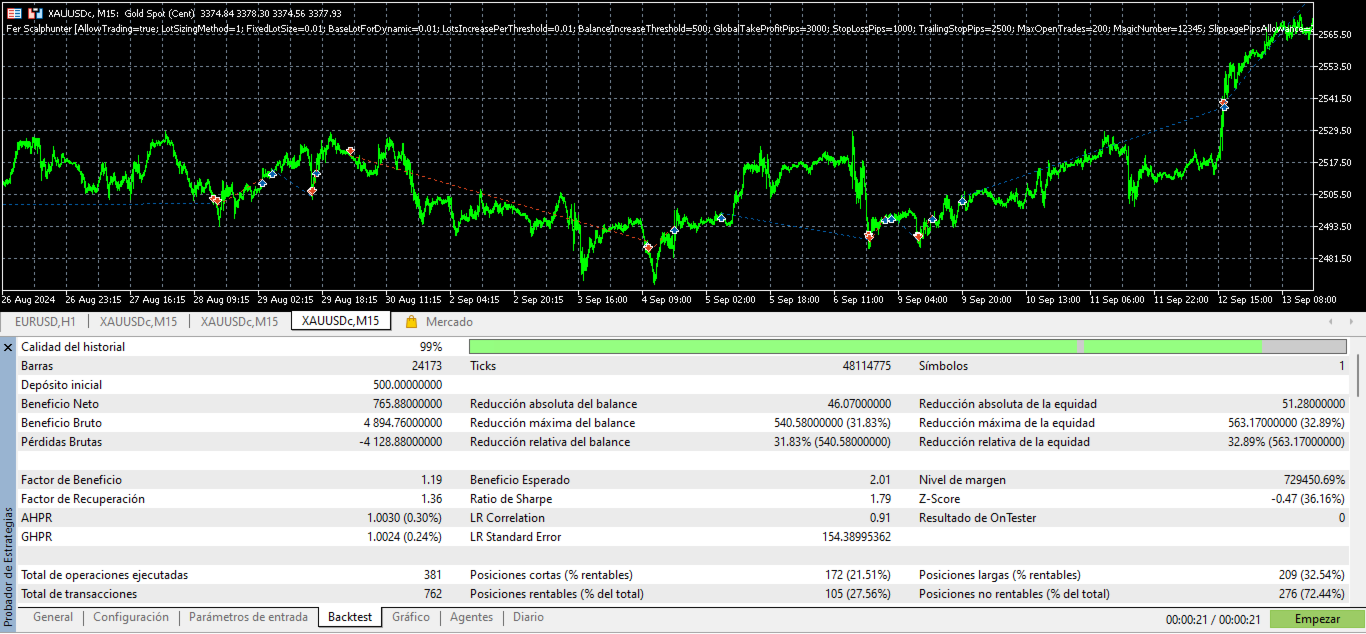
Task: Click the Nivel de margen value 729450.69%
Action: click(1312, 480)
